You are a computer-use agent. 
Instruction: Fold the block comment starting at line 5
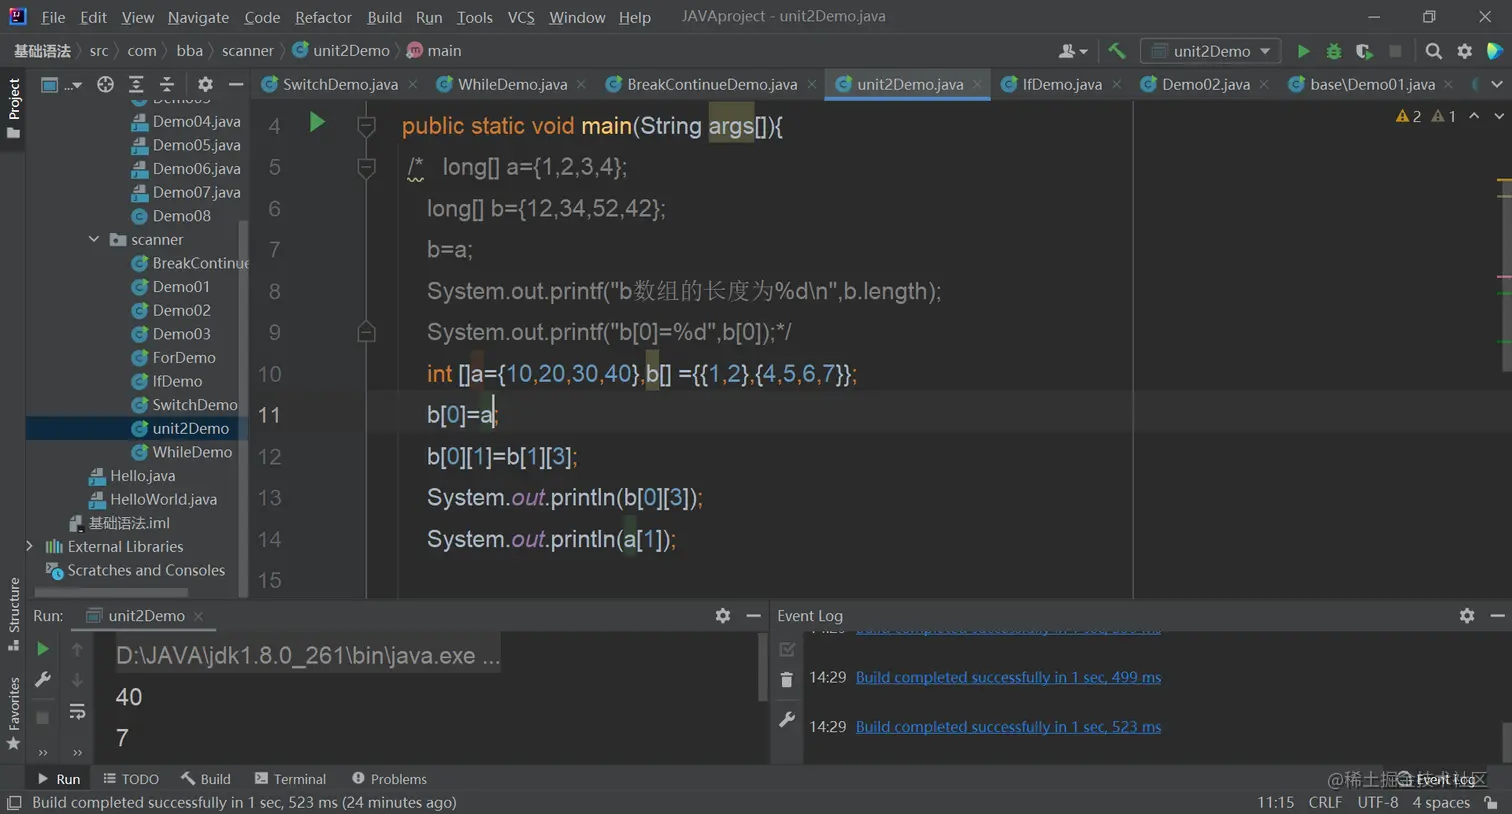(x=366, y=168)
